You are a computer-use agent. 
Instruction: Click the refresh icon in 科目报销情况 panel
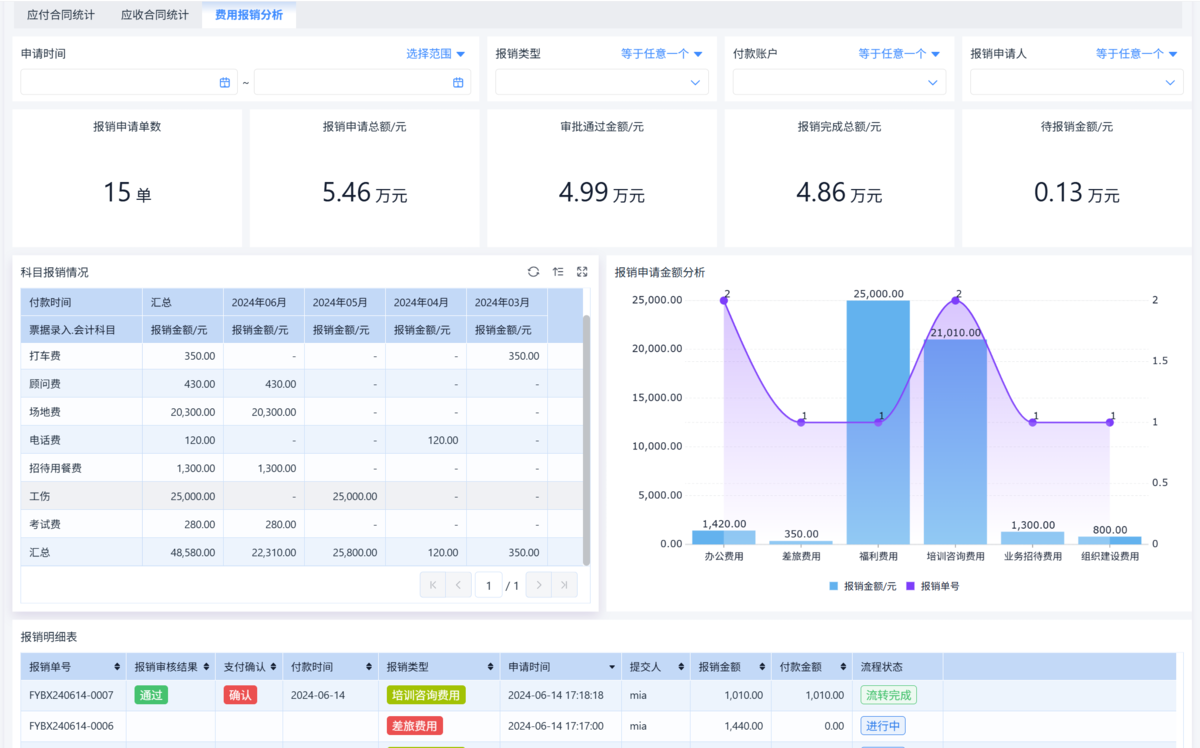[533, 272]
